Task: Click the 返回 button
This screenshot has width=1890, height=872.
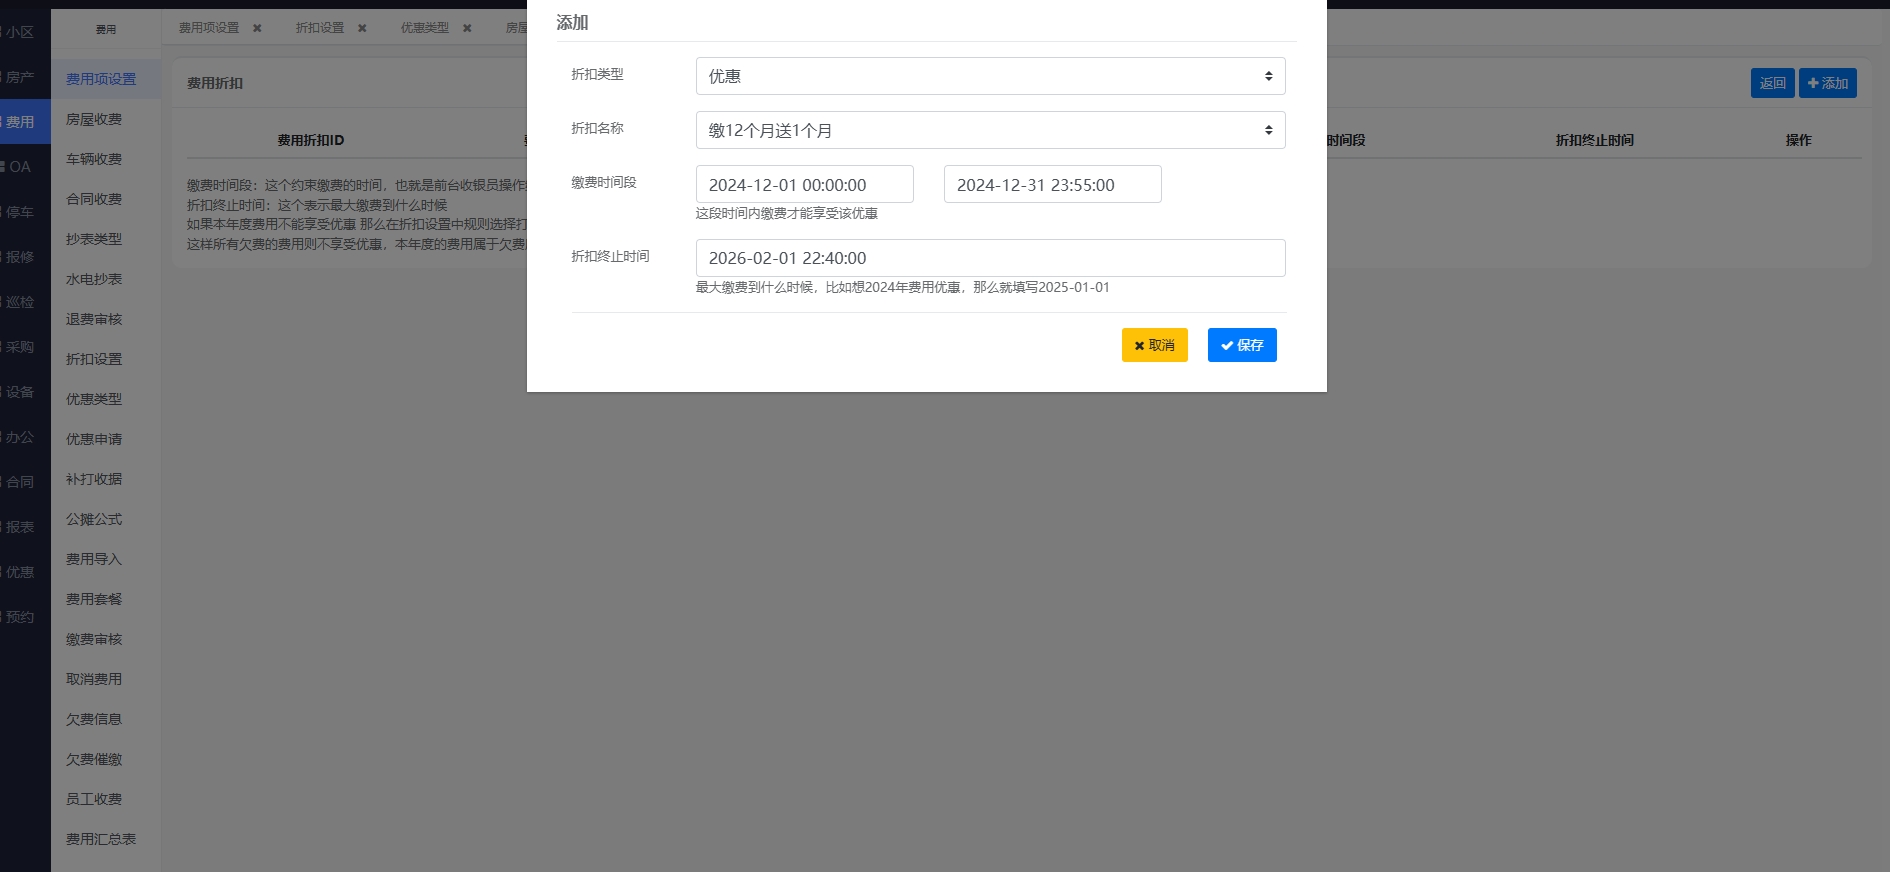Action: [x=1772, y=83]
